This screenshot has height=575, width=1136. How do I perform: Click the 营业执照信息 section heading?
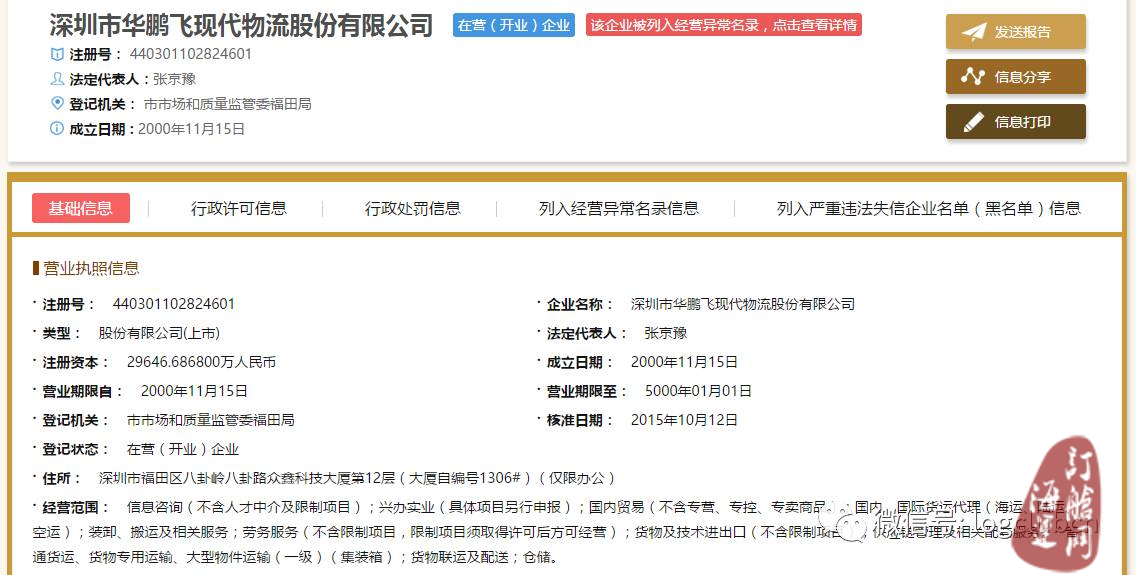(91, 269)
